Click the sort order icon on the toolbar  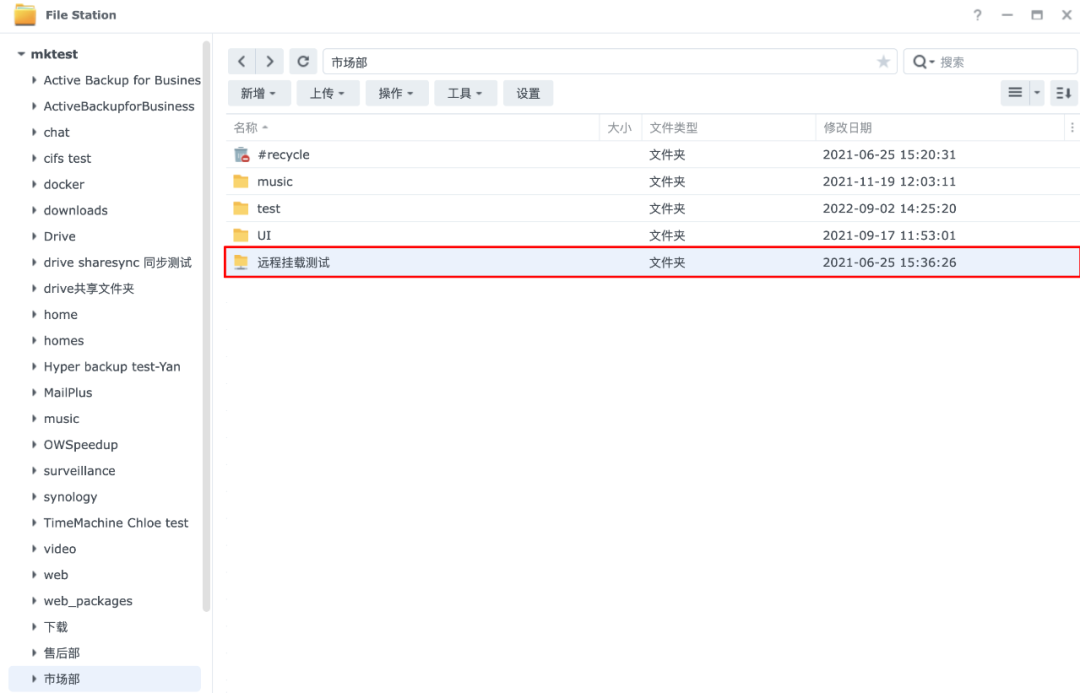click(1063, 92)
